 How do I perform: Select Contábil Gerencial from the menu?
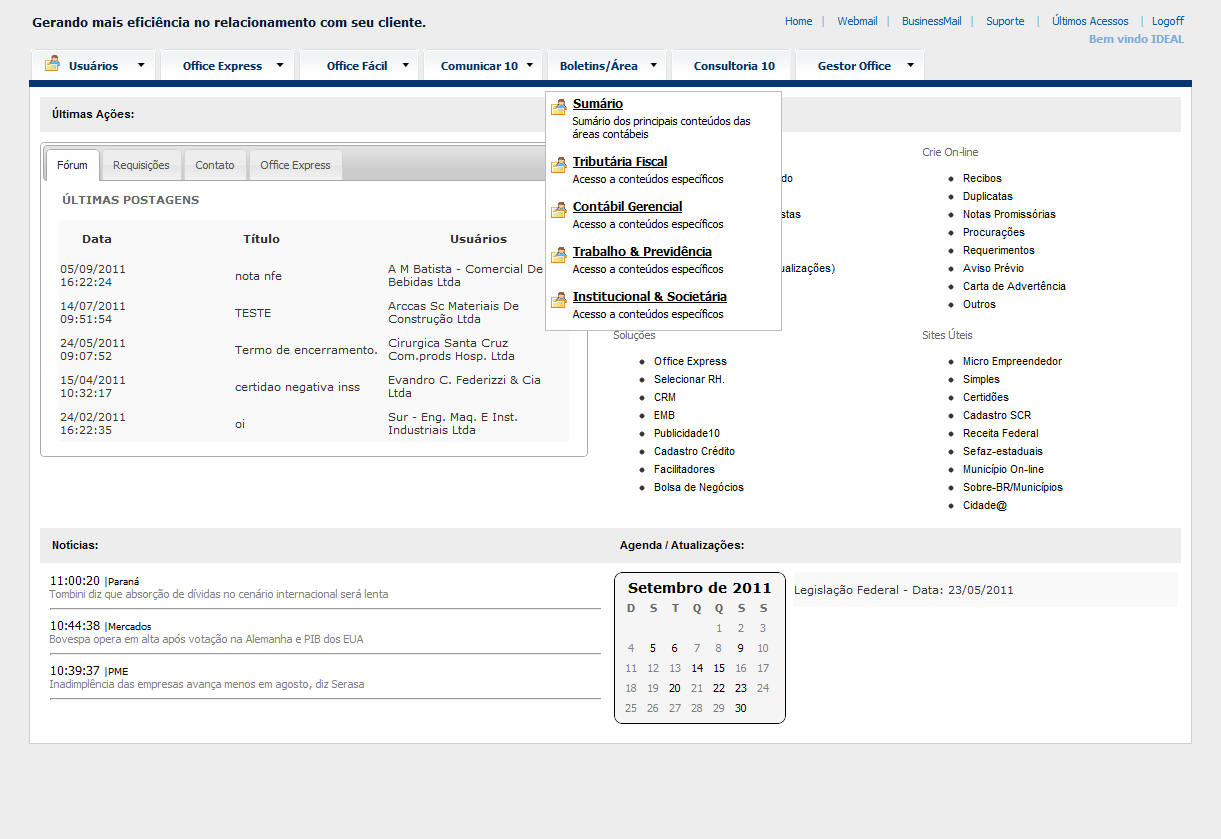tap(627, 207)
